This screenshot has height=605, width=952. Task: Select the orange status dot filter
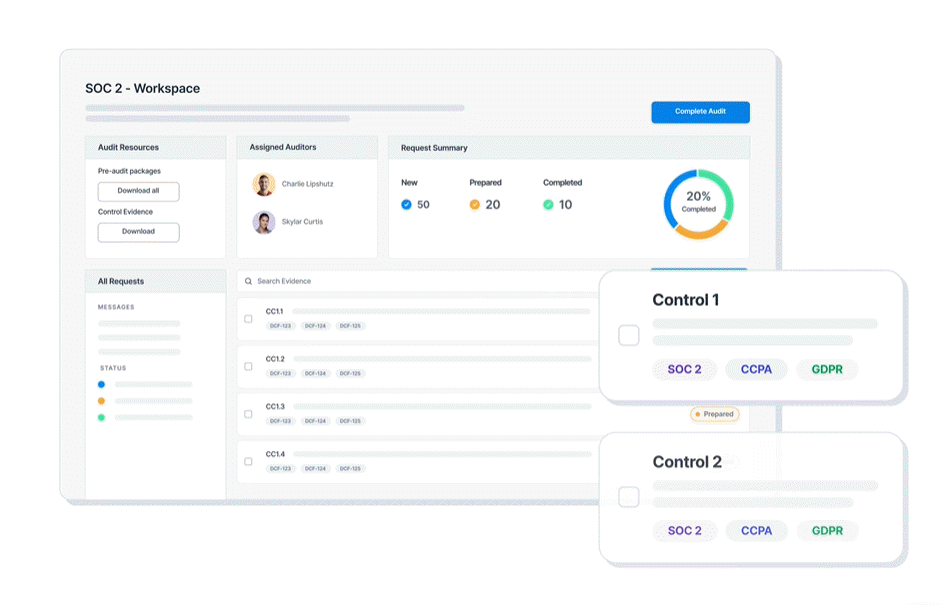pos(101,401)
